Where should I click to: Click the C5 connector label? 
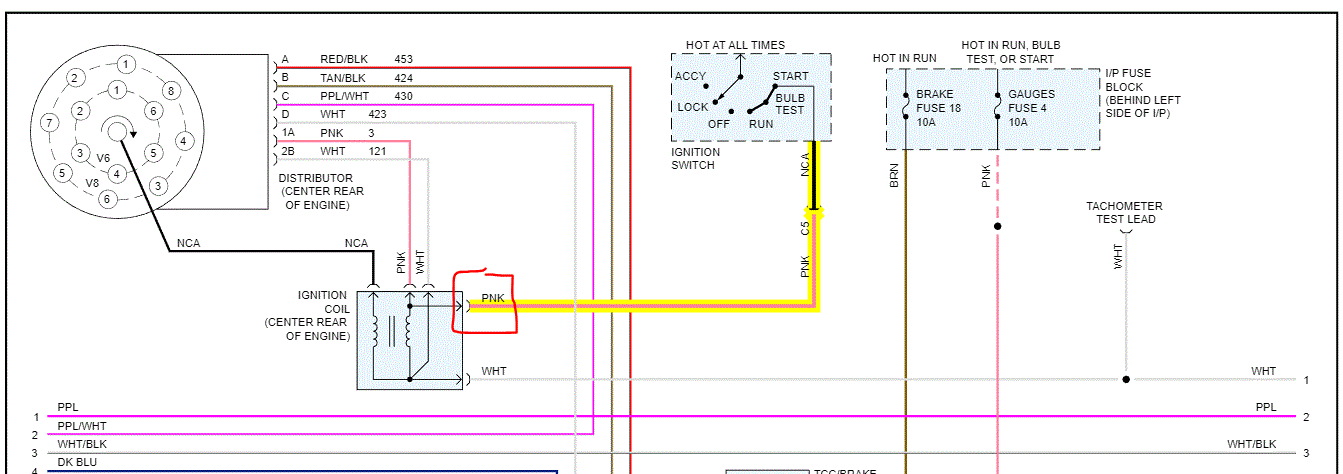(x=805, y=229)
